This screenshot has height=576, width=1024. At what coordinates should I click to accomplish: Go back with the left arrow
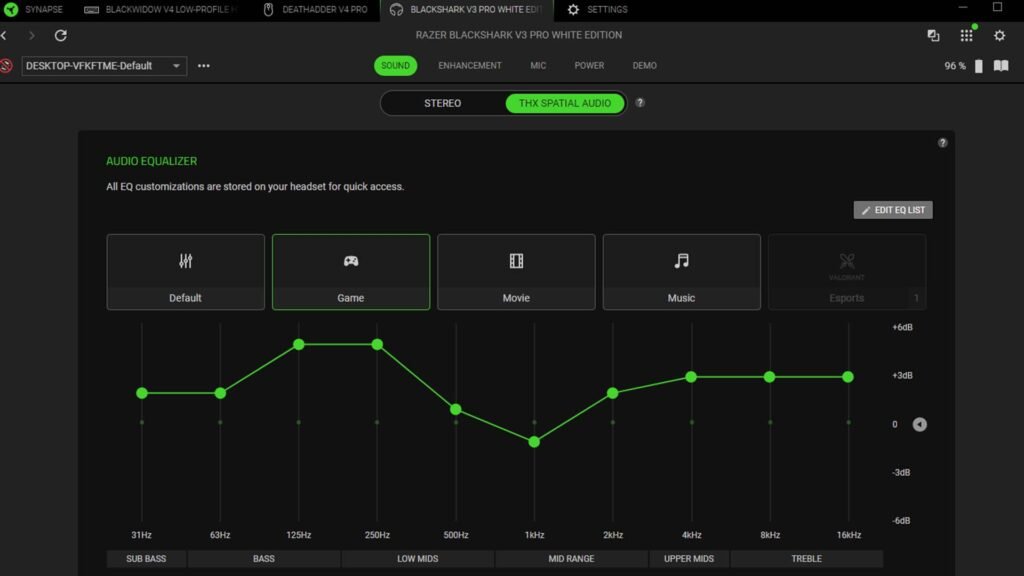click(5, 35)
